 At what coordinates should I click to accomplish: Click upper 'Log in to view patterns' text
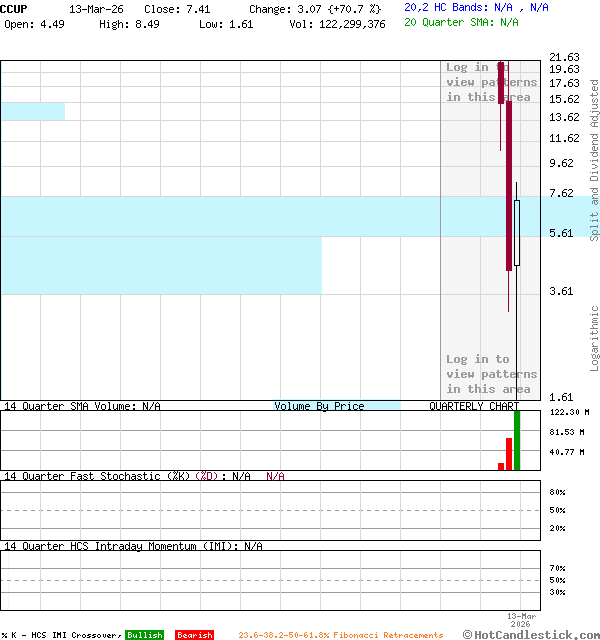[x=491, y=83]
